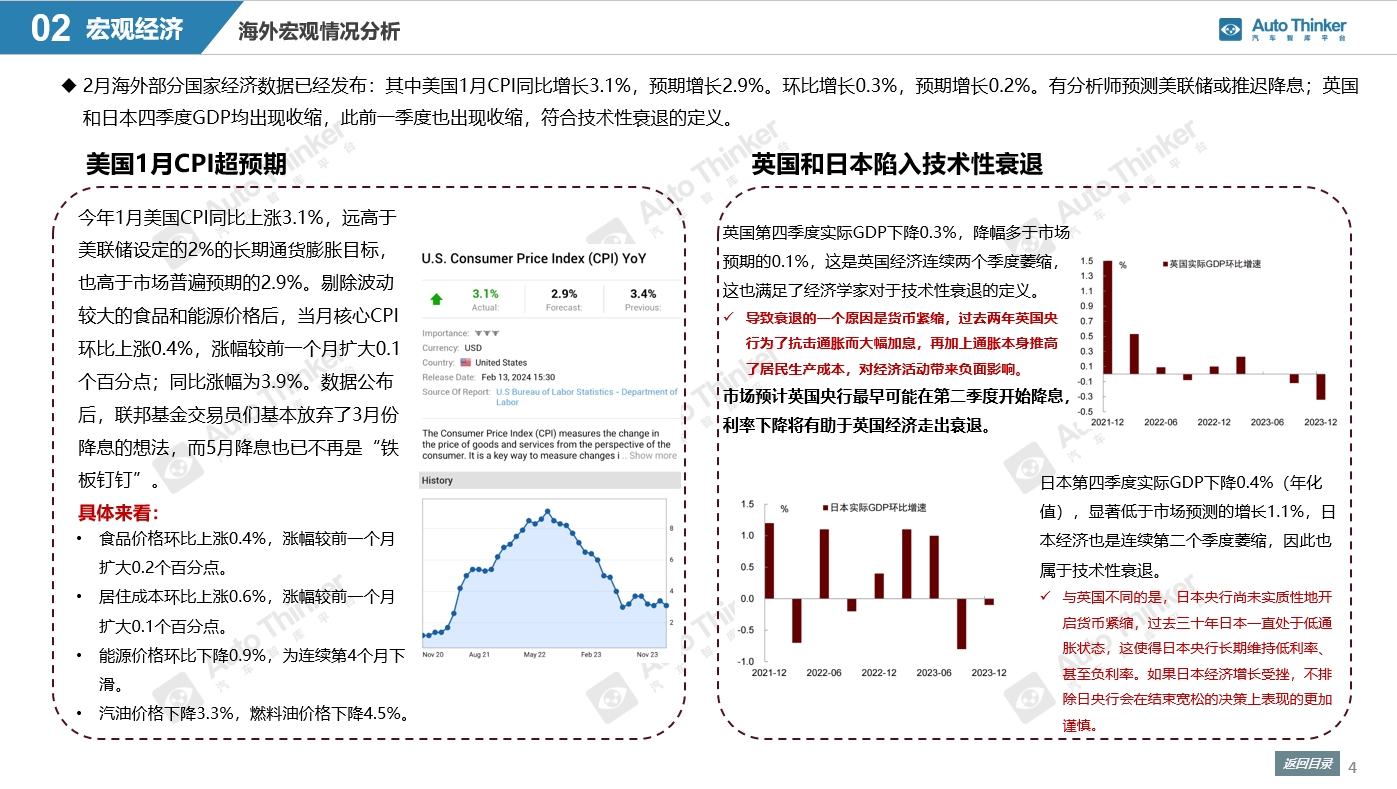
Task: Click the May 22 axis label
Action: point(533,655)
